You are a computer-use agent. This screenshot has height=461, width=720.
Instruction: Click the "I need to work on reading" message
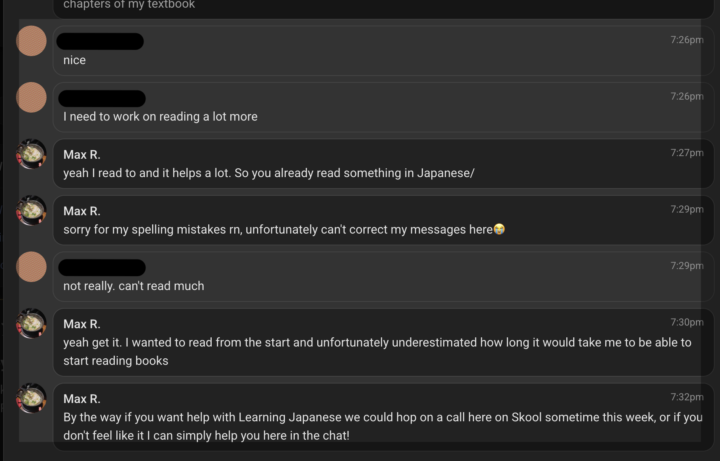pyautogui.click(x=160, y=117)
